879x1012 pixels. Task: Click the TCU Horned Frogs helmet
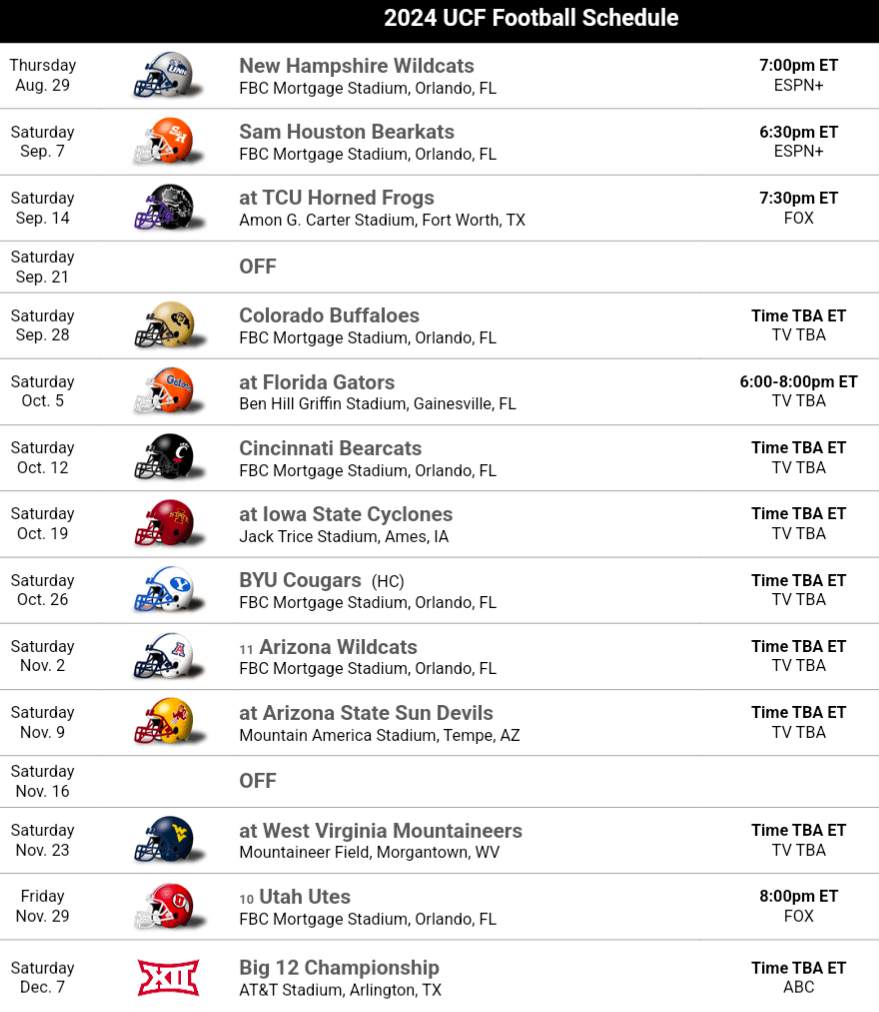[165, 207]
